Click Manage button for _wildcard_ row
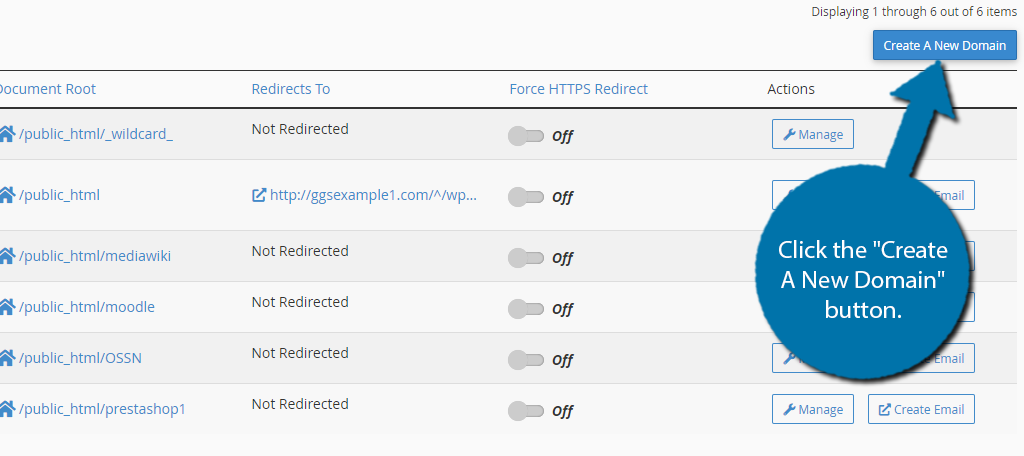Screen dimensions: 1024x456 [812, 134]
